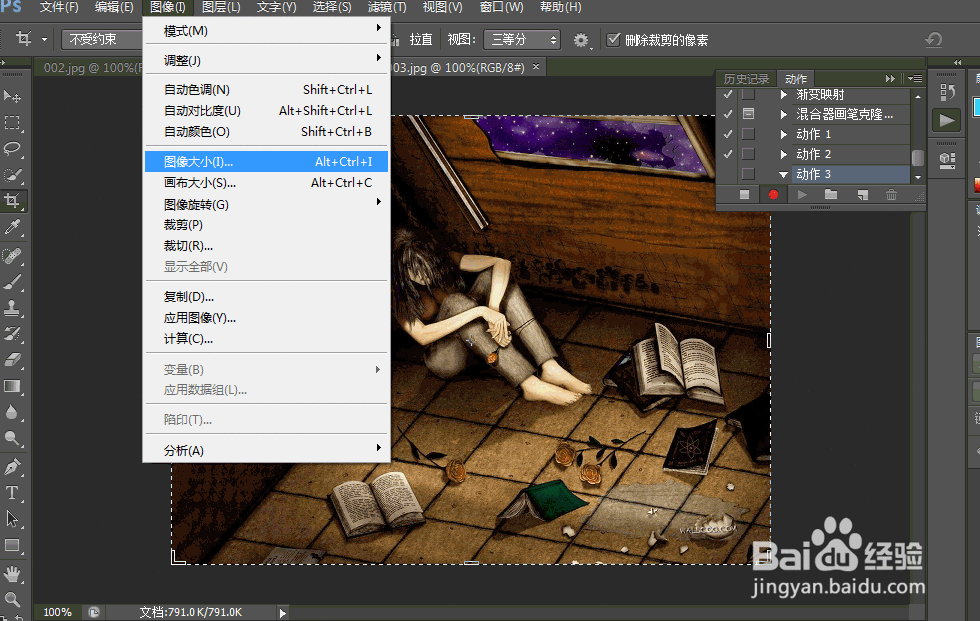Choose 自动色调(N) menu item

click(266, 90)
